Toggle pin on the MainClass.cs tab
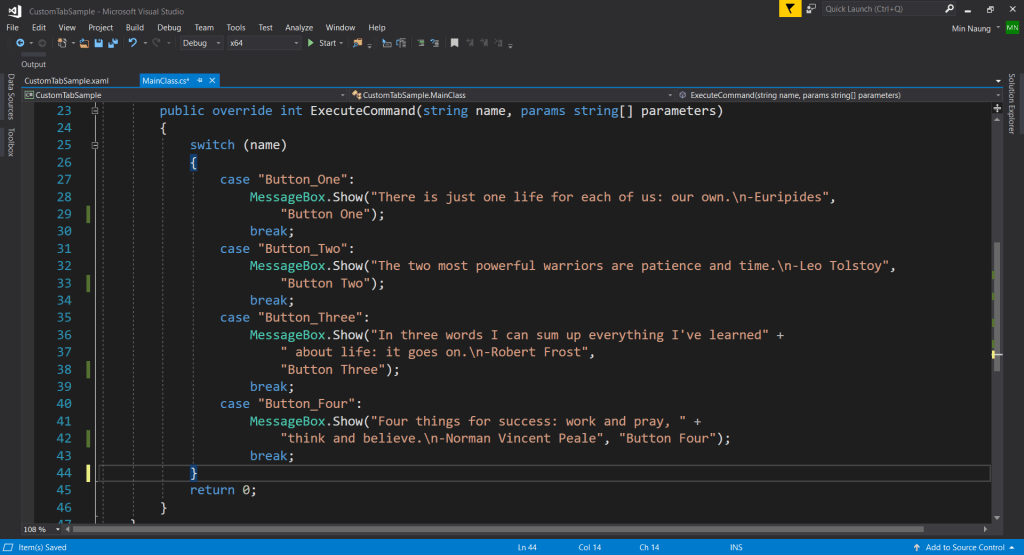1024x555 pixels. click(200, 80)
